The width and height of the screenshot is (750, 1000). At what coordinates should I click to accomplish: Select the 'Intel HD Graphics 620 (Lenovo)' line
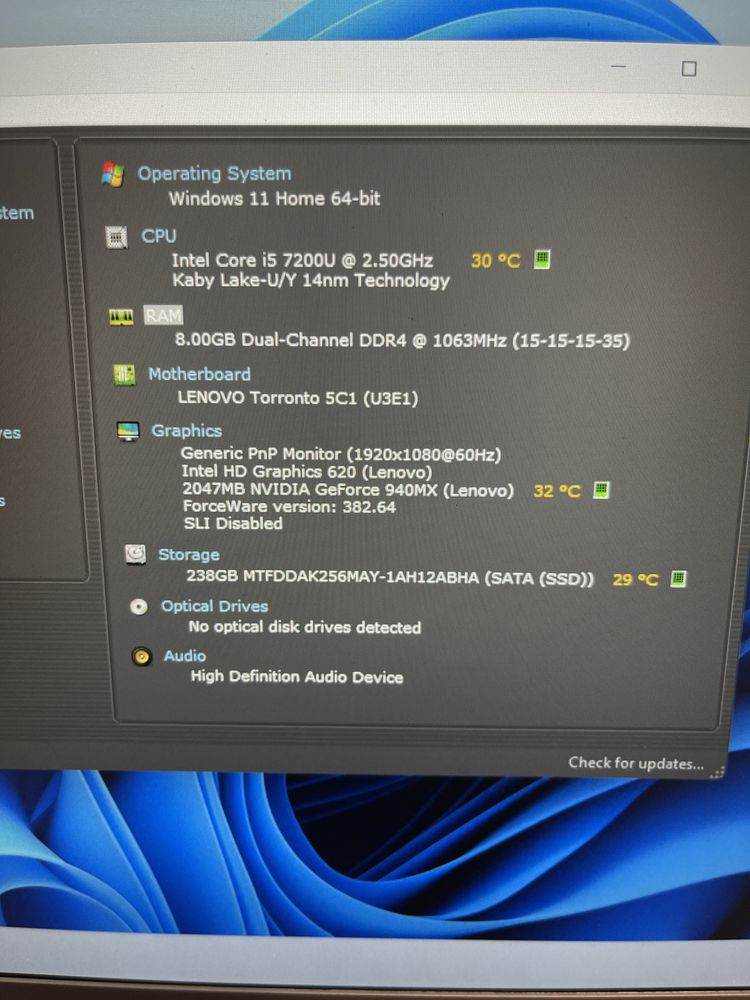tap(307, 472)
